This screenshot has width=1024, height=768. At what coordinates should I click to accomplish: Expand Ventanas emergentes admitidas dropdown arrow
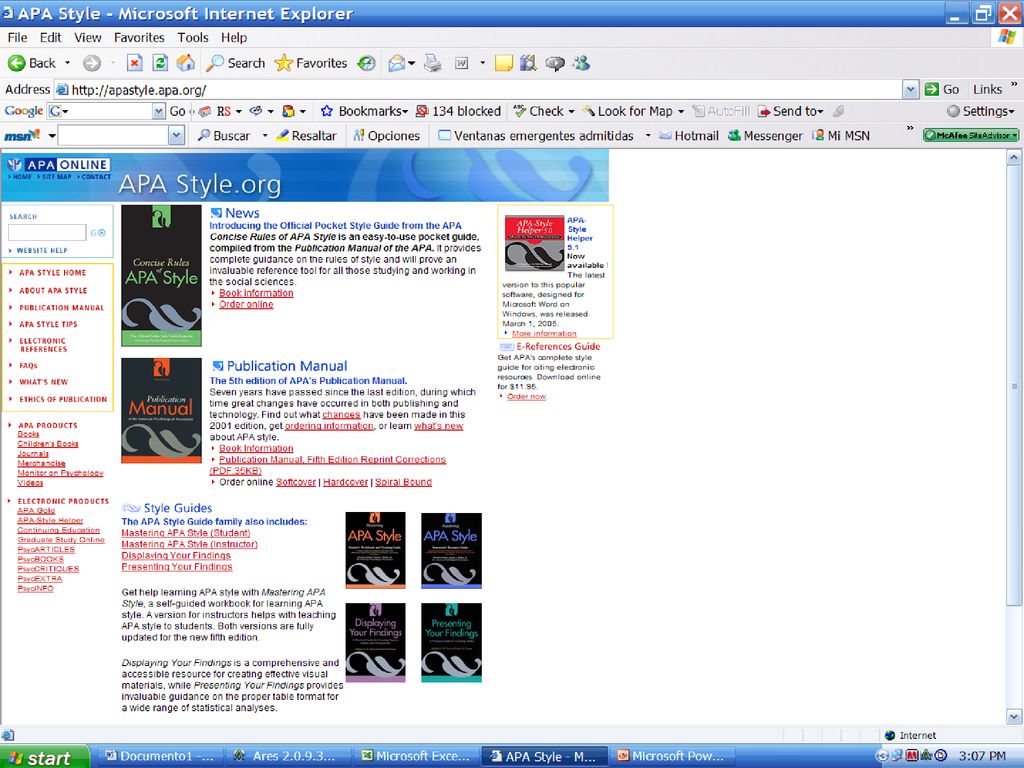pyautogui.click(x=648, y=135)
